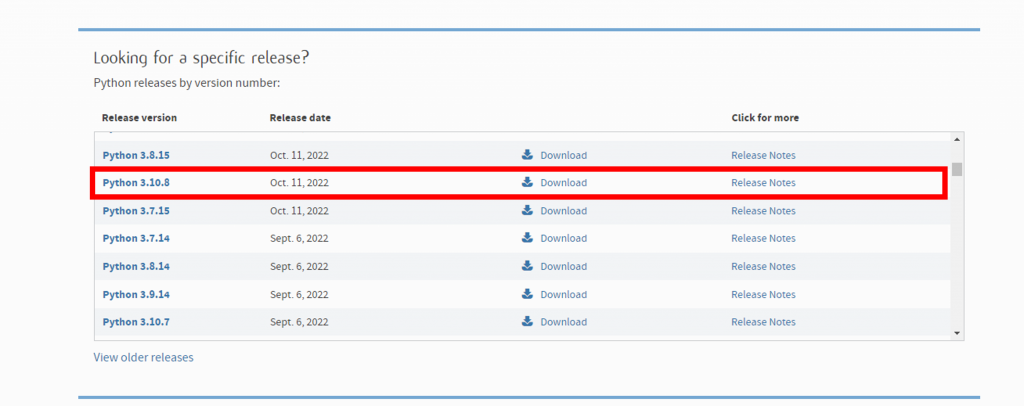Click the Download text for Python 3.7.15
Viewport: 1024px width, 406px height.
(x=564, y=211)
